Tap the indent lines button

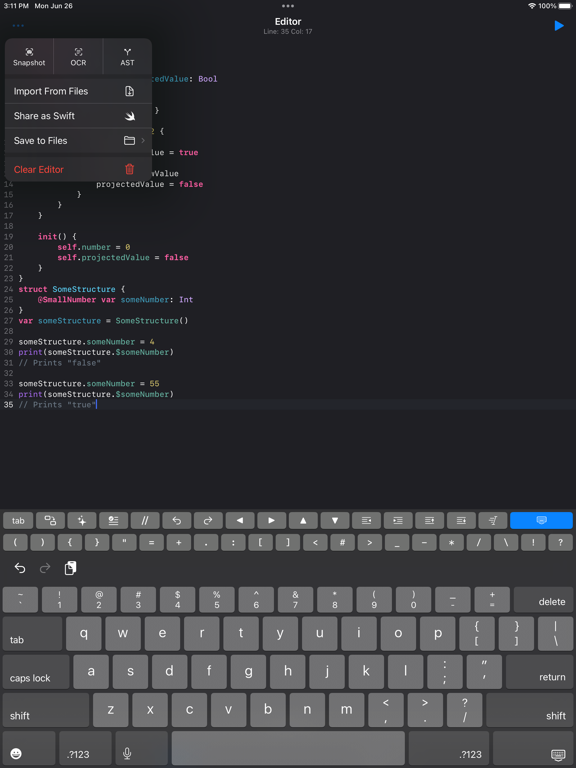398,520
